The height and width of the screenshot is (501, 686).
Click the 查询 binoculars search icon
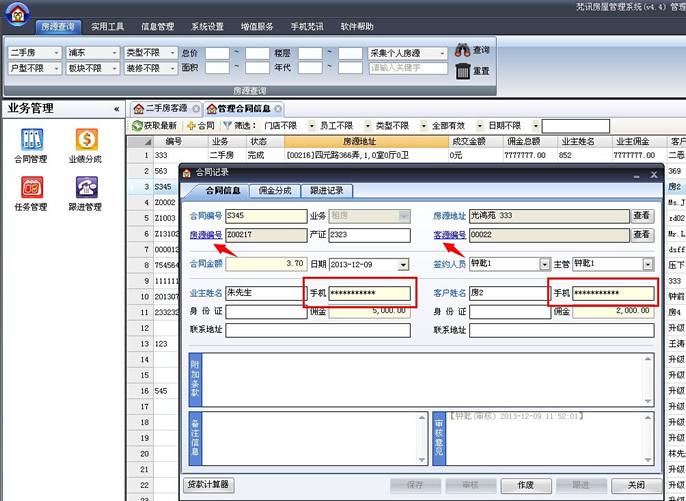pyautogui.click(x=463, y=50)
